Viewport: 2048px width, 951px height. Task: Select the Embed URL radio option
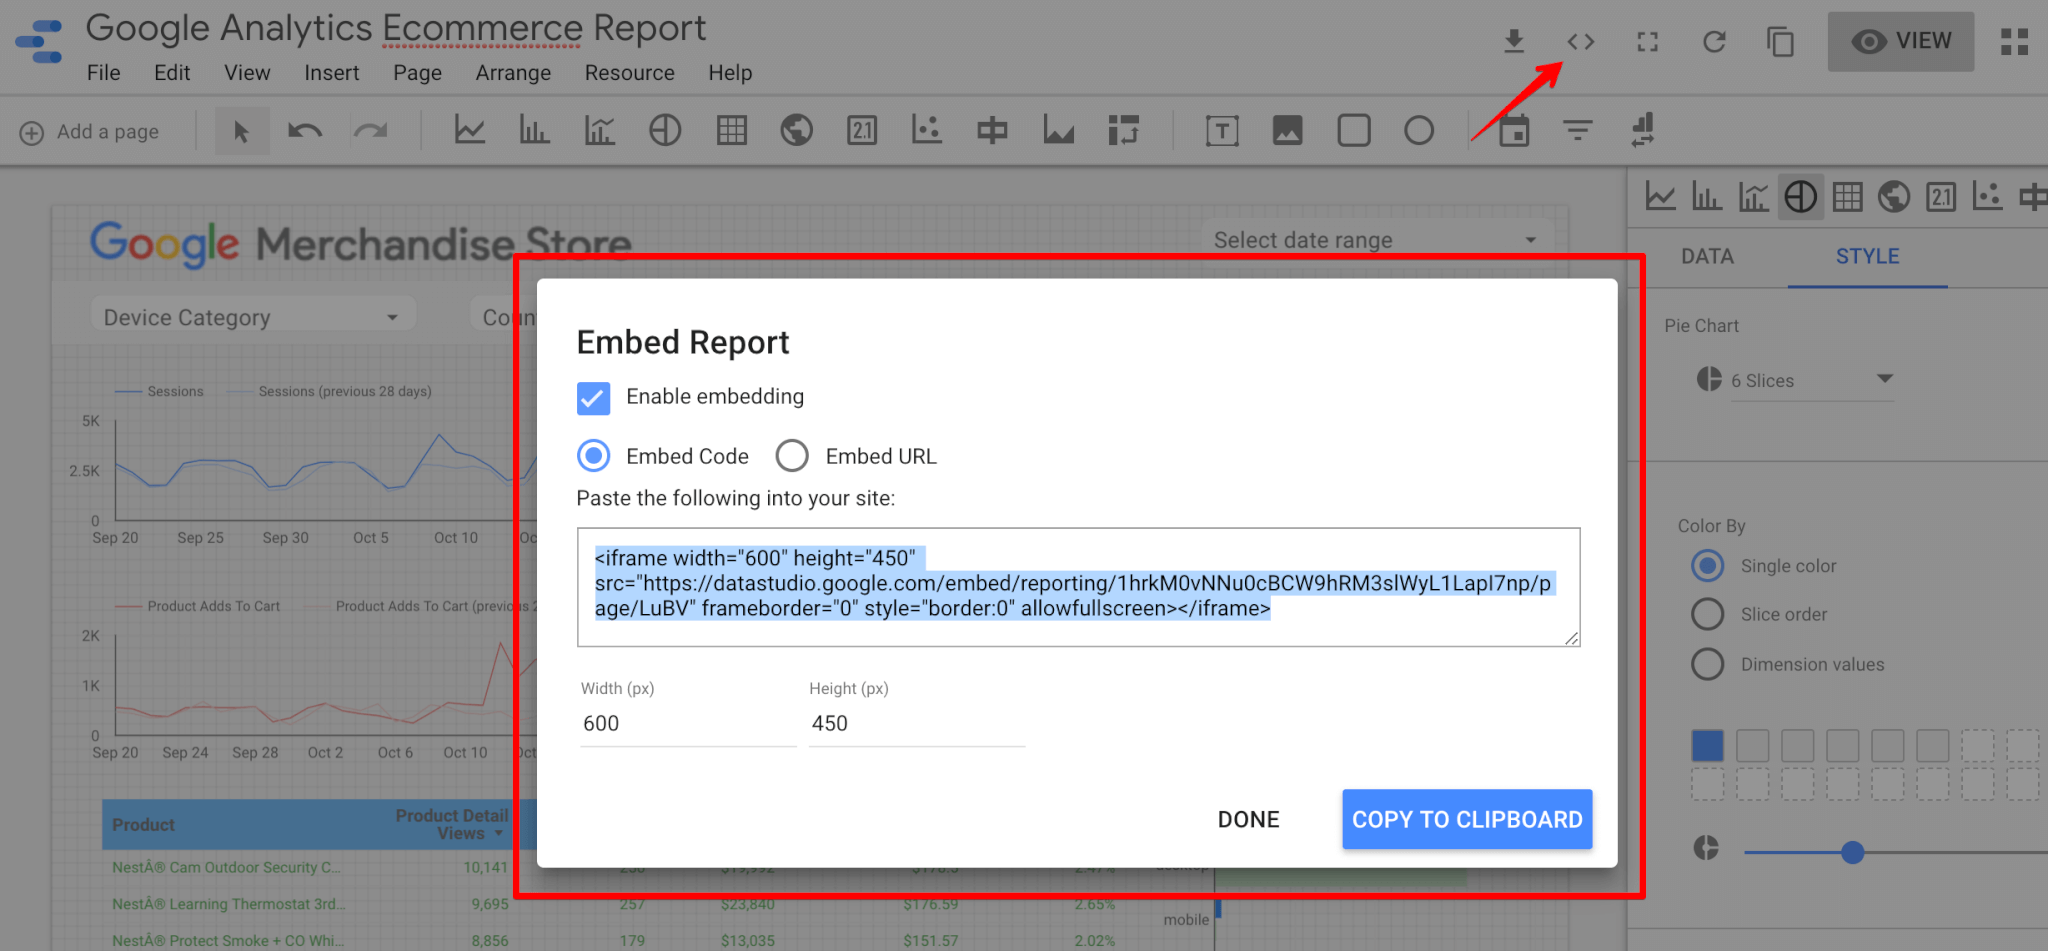[792, 456]
